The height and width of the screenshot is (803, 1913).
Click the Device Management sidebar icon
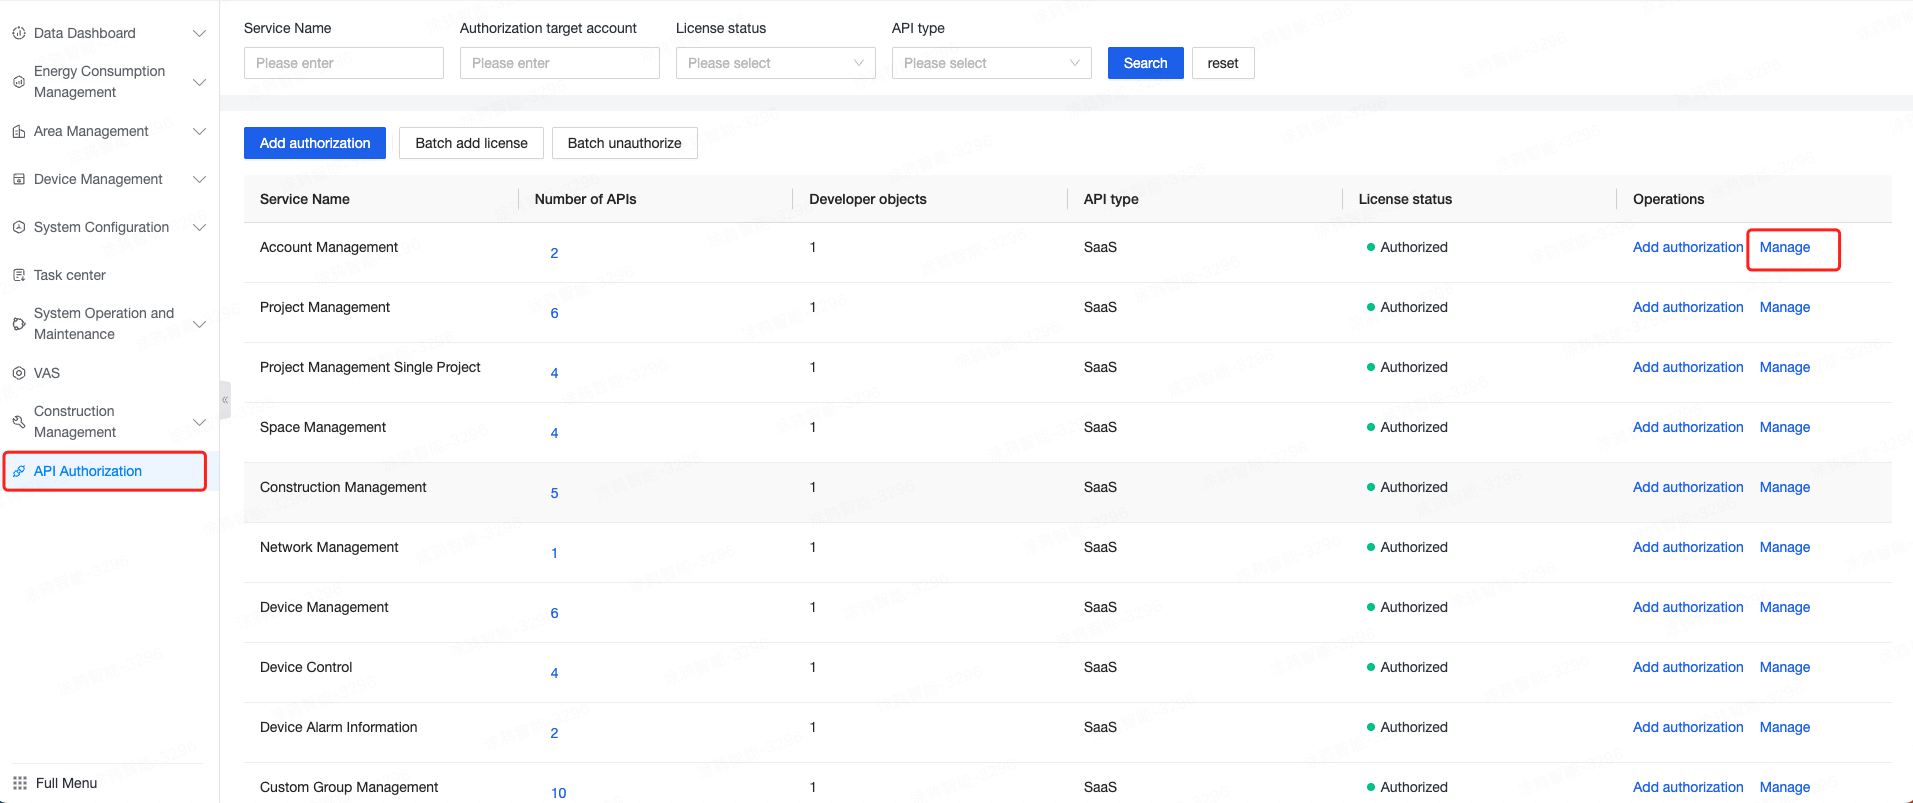coord(19,179)
